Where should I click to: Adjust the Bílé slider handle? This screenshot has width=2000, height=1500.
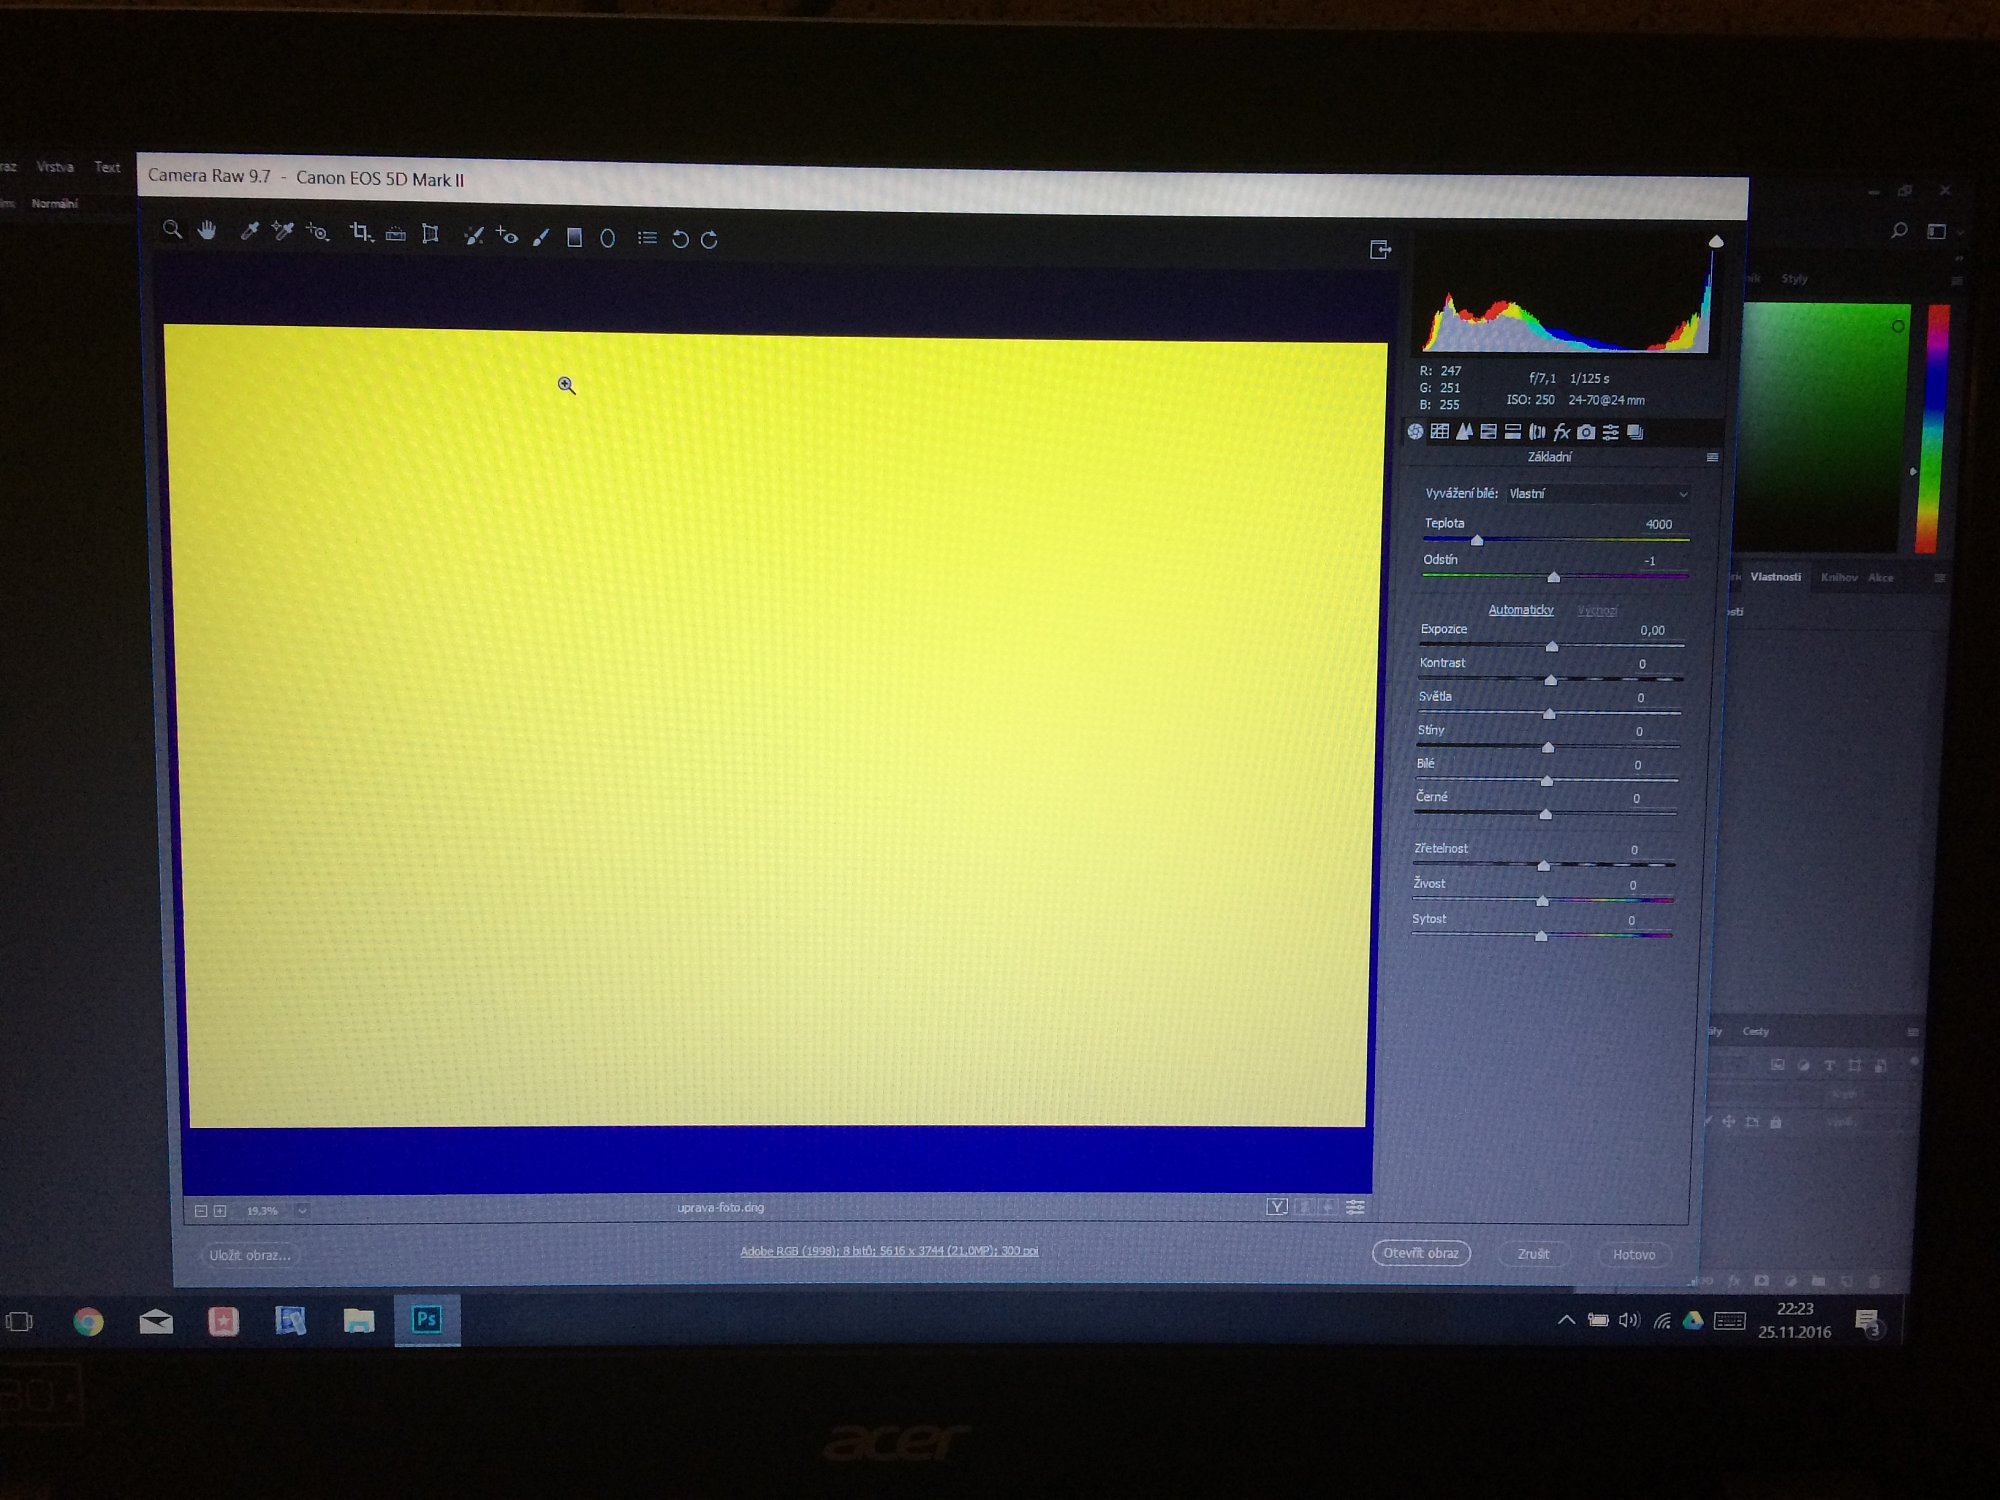point(1547,780)
